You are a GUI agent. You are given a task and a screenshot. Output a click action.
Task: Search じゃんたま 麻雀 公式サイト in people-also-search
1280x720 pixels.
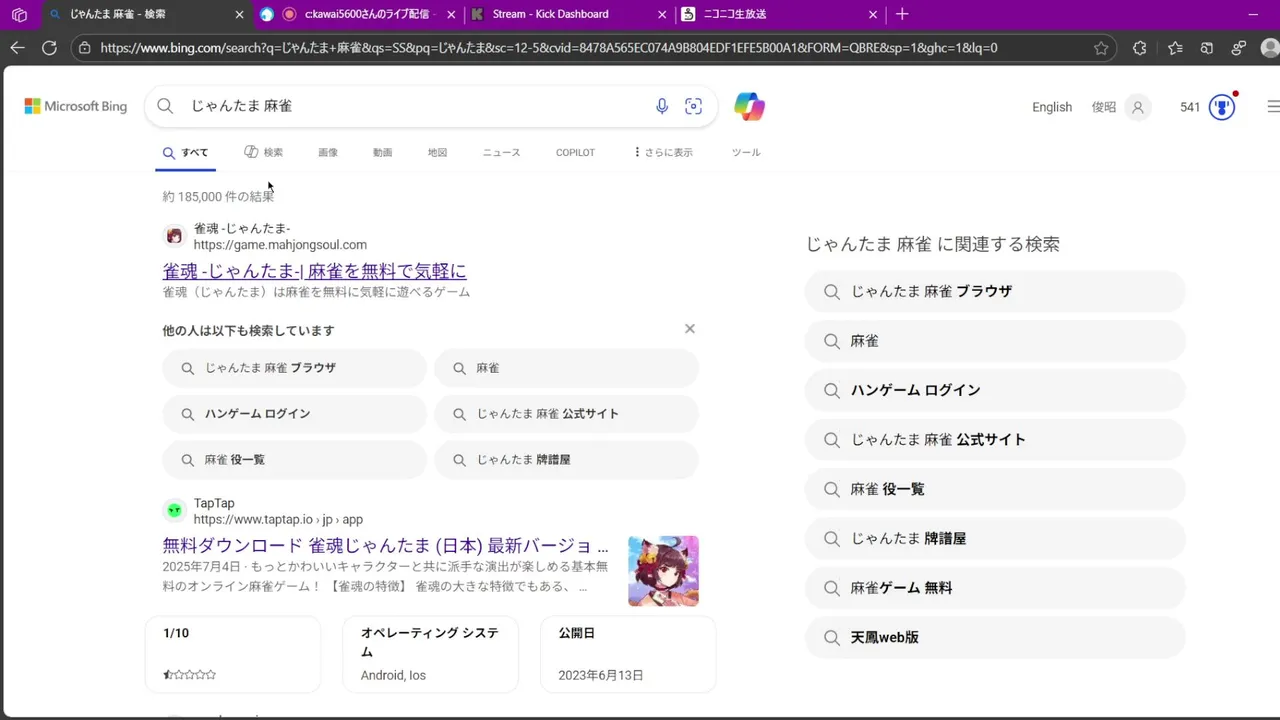(x=566, y=414)
